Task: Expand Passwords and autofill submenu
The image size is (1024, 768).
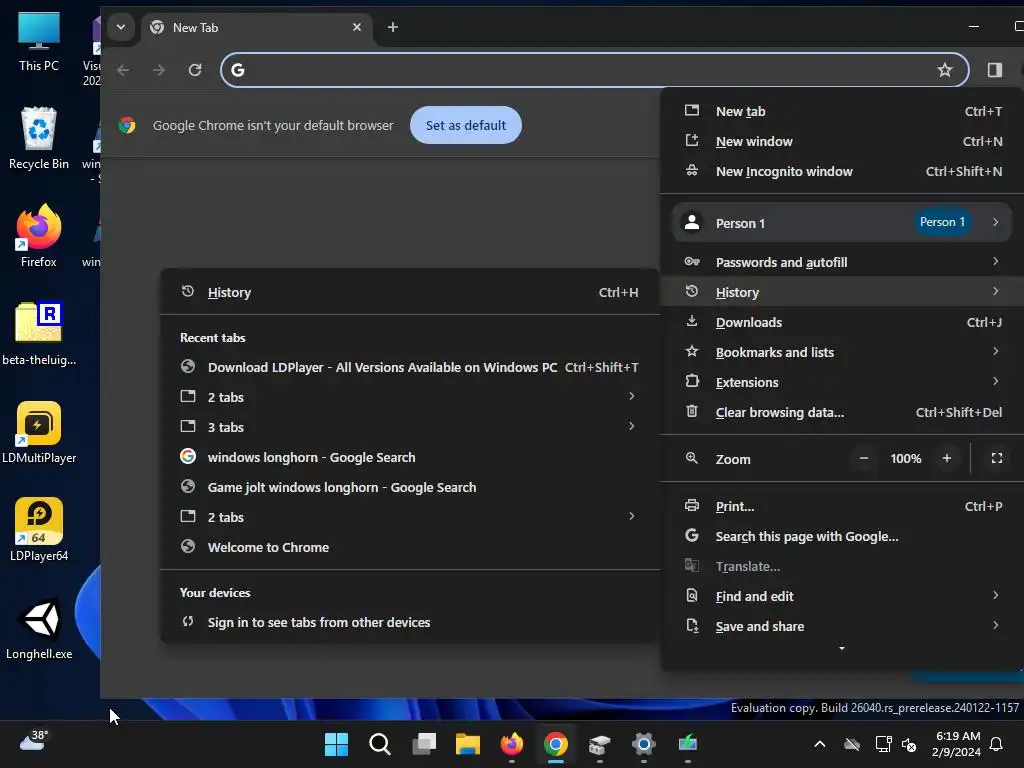Action: click(842, 263)
